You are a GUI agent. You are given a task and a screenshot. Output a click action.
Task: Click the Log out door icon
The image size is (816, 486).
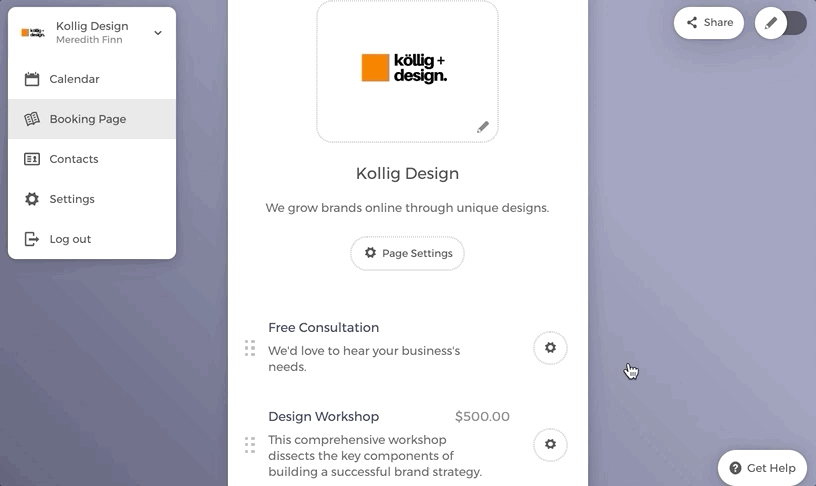coord(32,239)
